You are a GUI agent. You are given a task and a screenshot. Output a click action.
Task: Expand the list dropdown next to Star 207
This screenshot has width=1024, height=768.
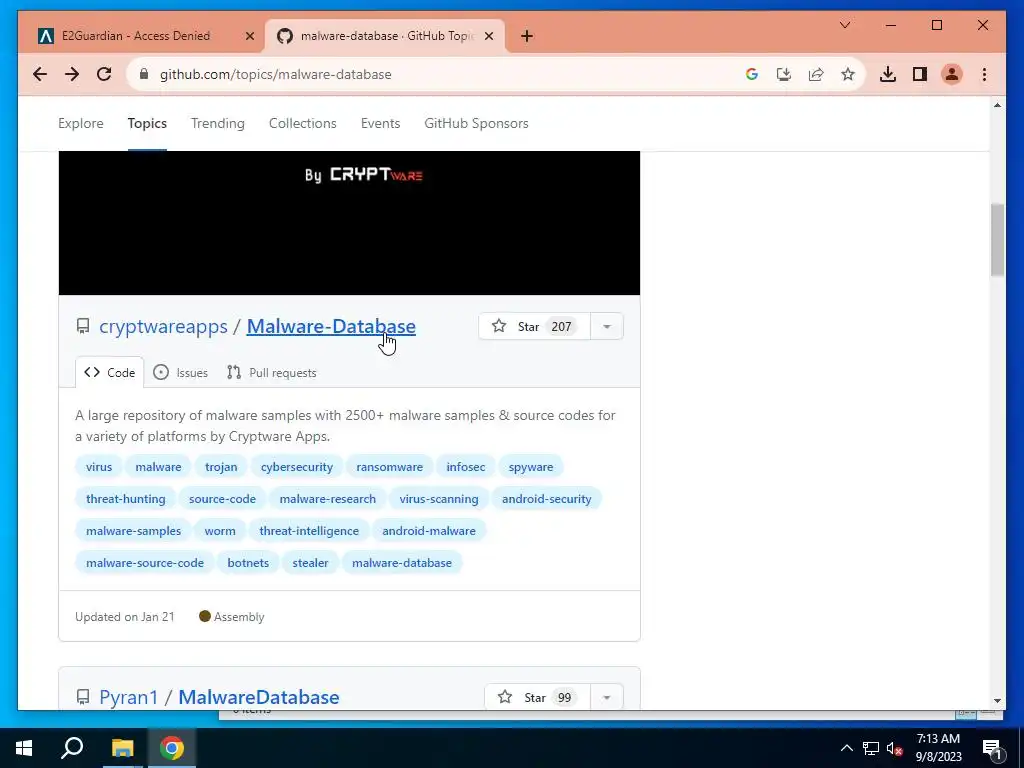click(x=607, y=327)
